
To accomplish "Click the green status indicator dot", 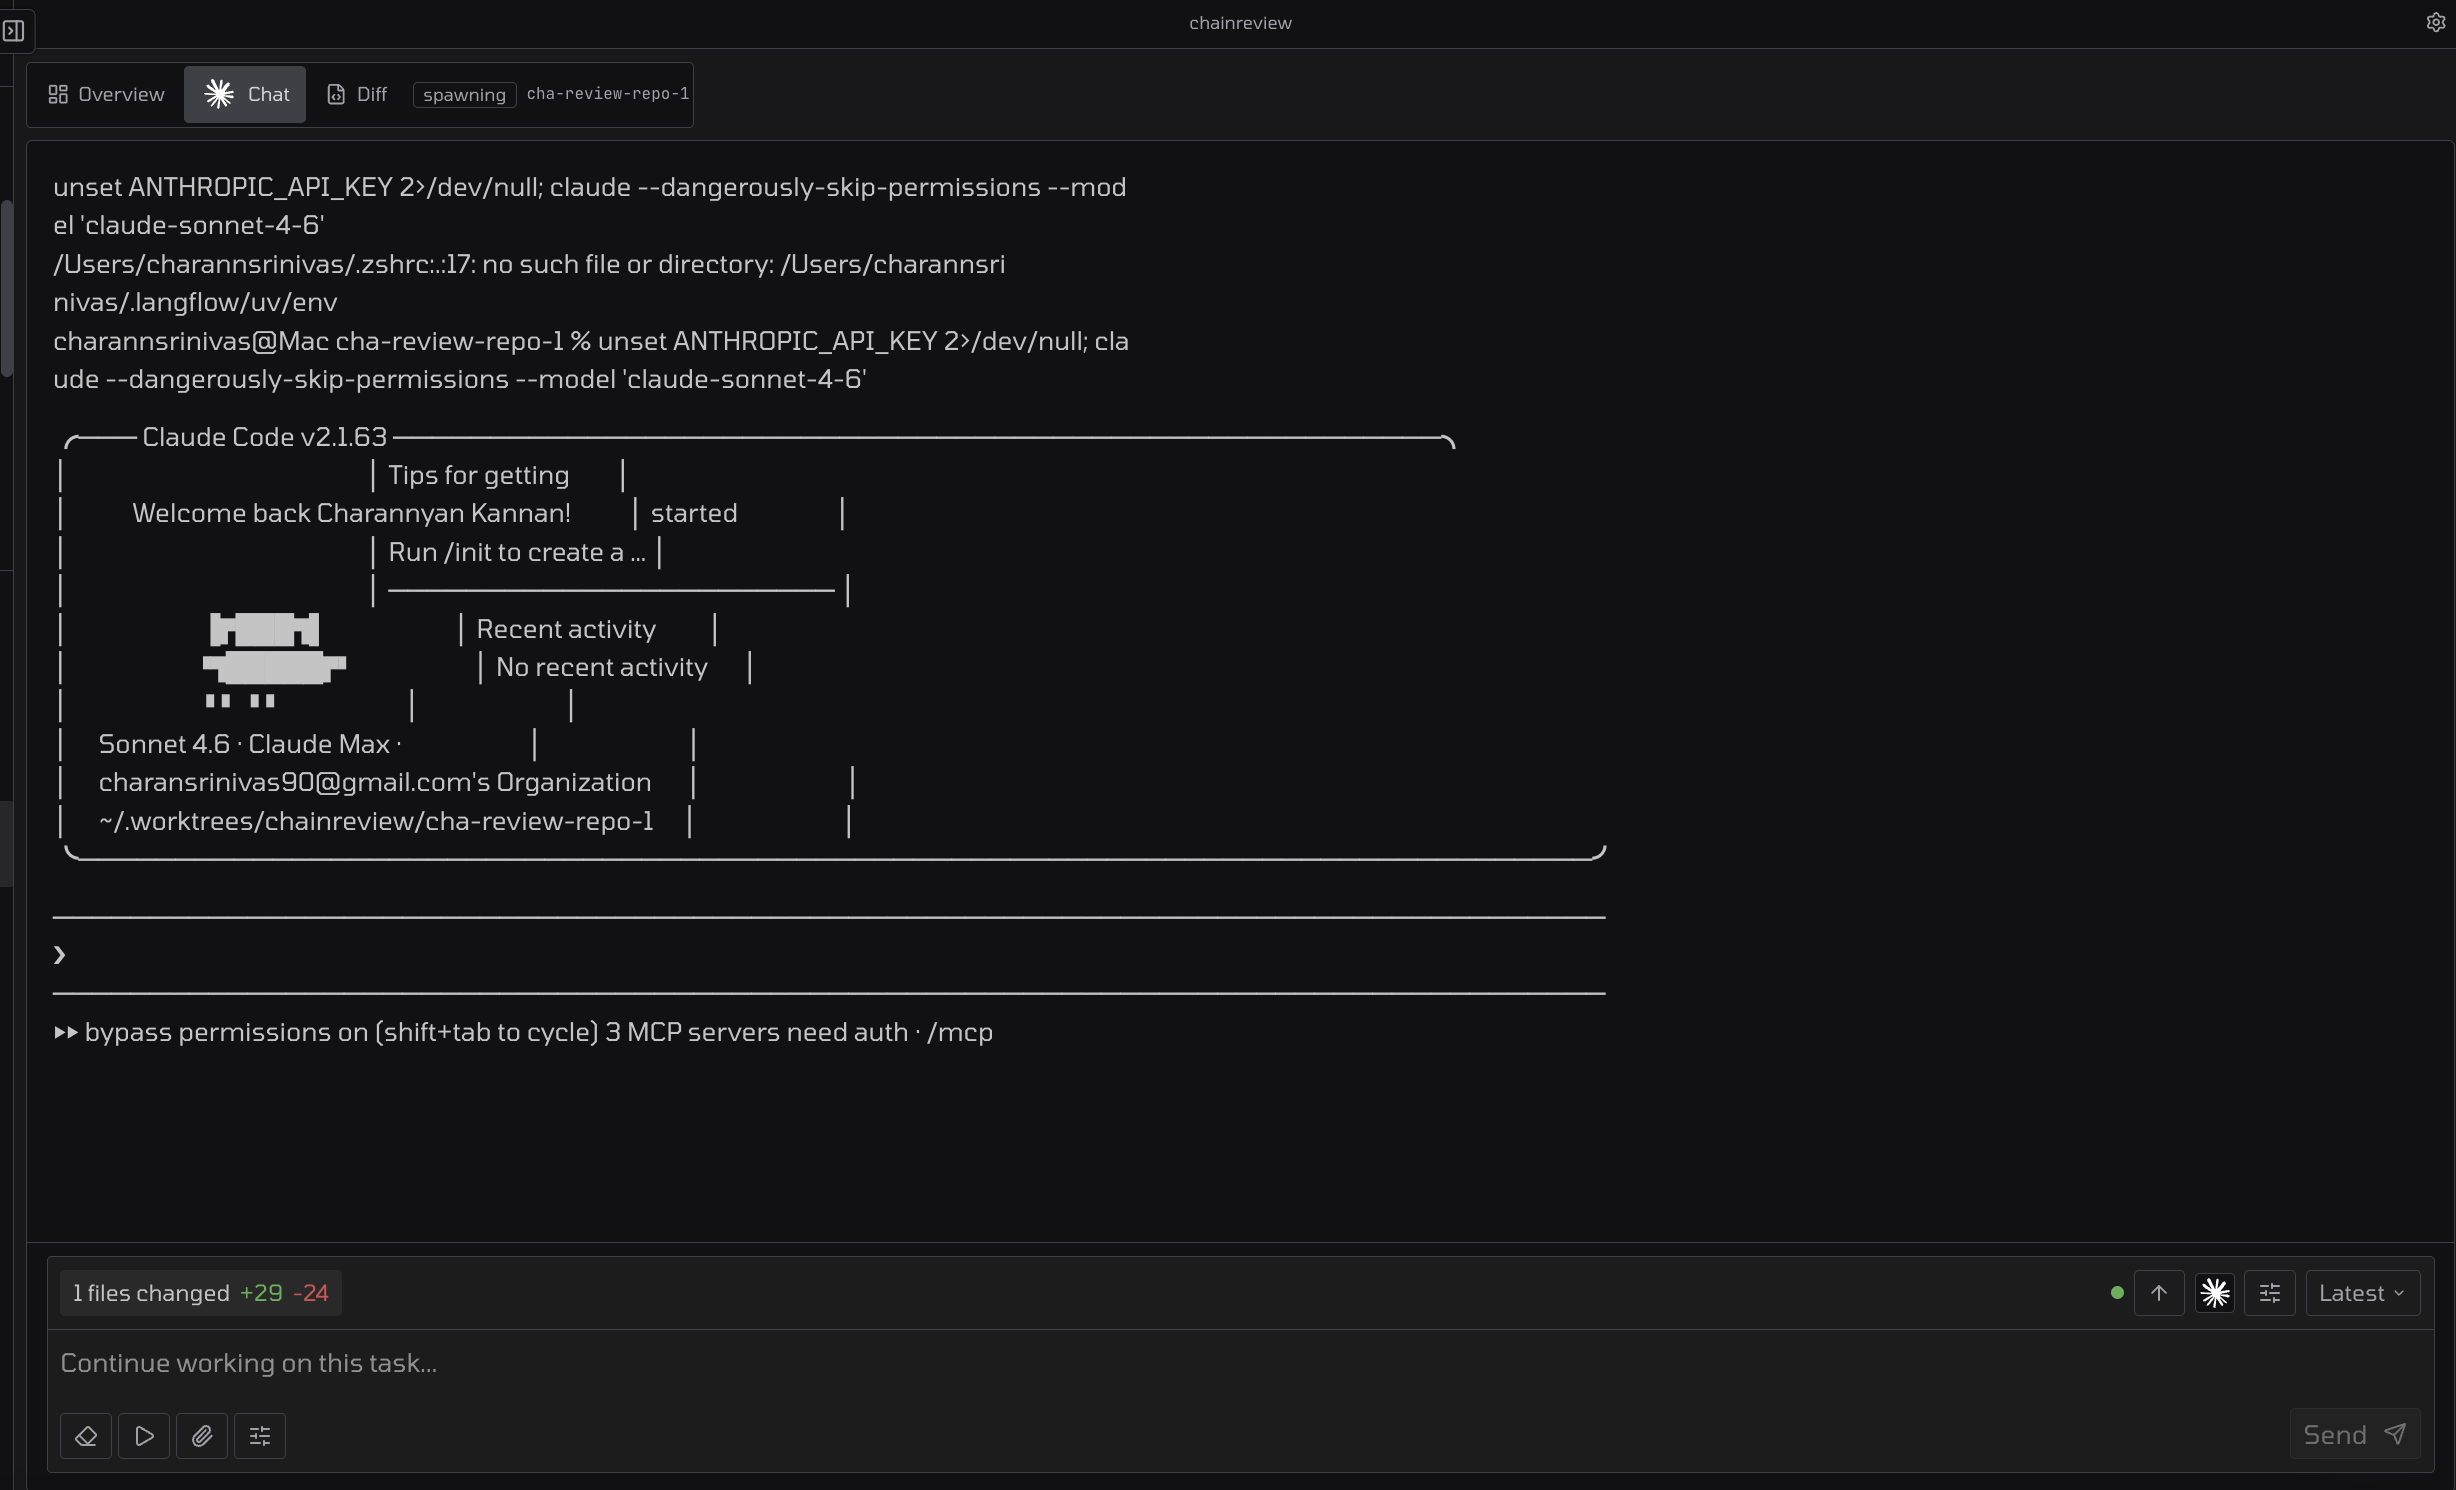I will (x=2117, y=1293).
